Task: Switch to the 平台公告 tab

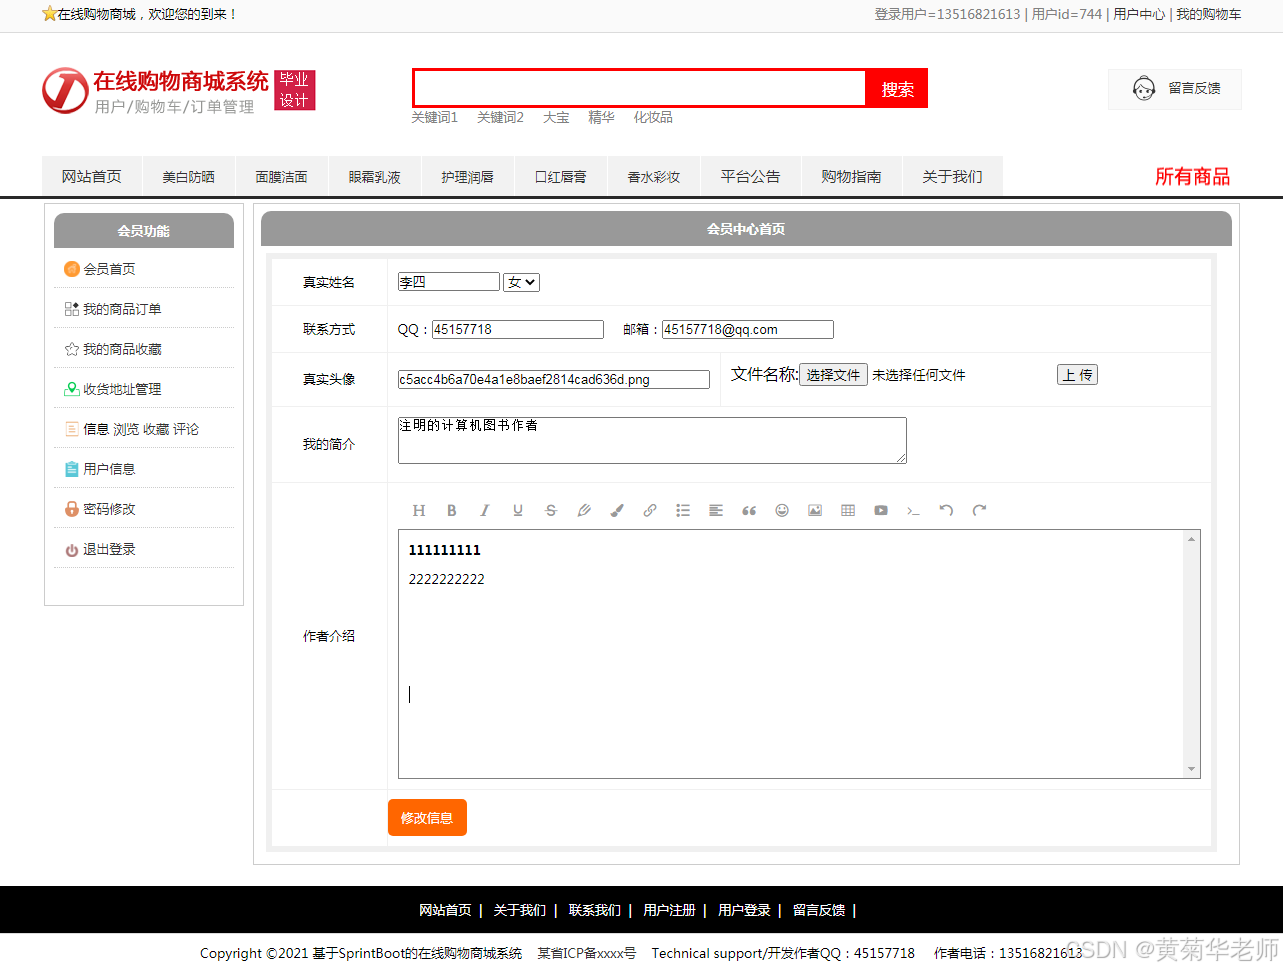Action: click(750, 175)
